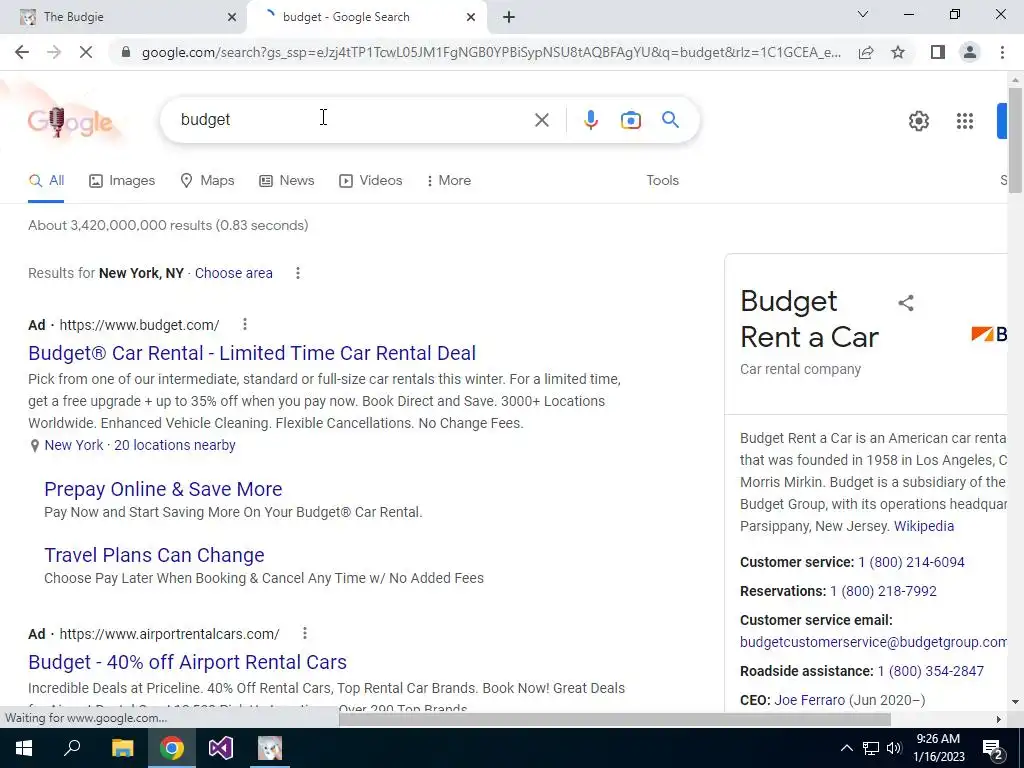
Task: Open taskbar clock showing 9:26 AM
Action: 938,748
